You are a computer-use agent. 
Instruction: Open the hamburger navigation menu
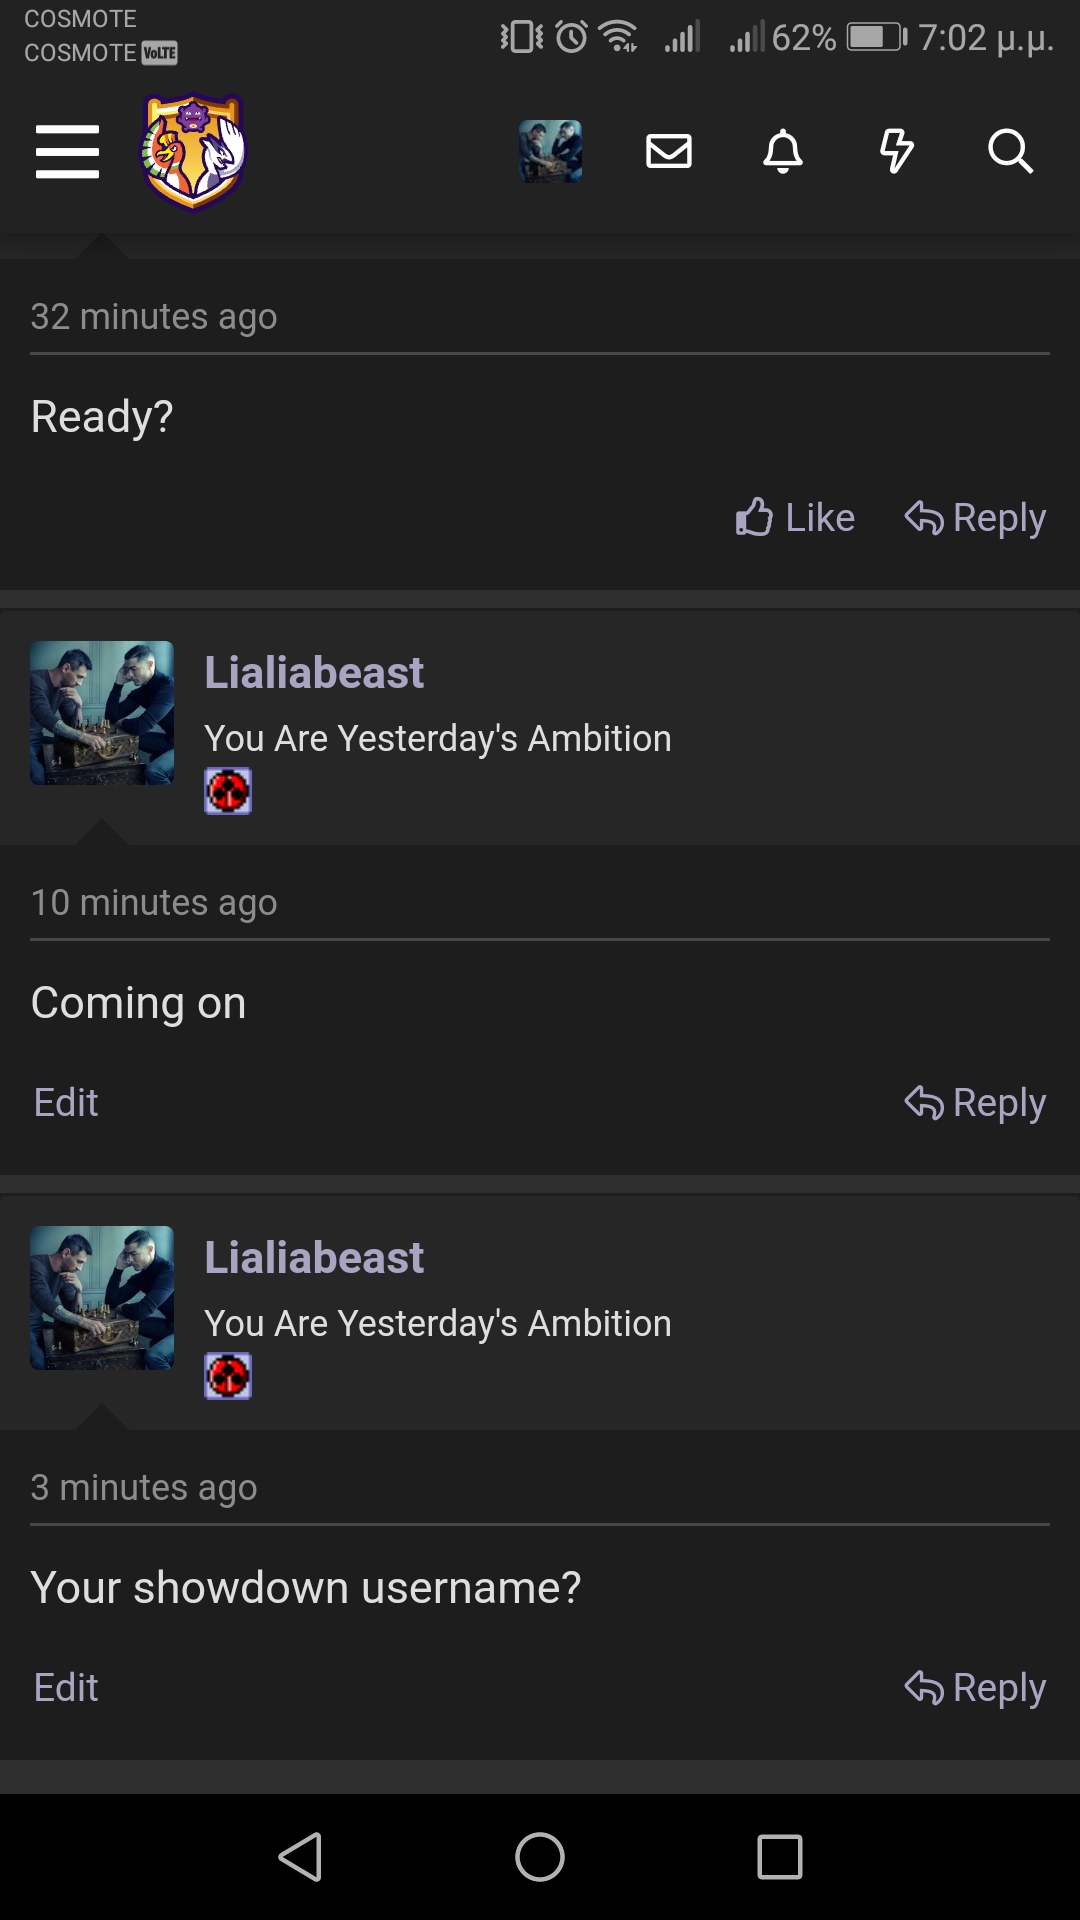click(67, 152)
